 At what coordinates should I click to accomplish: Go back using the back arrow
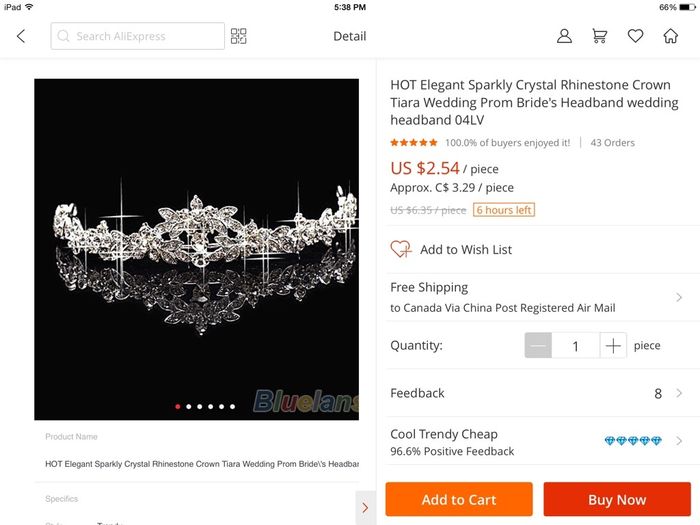(x=21, y=36)
